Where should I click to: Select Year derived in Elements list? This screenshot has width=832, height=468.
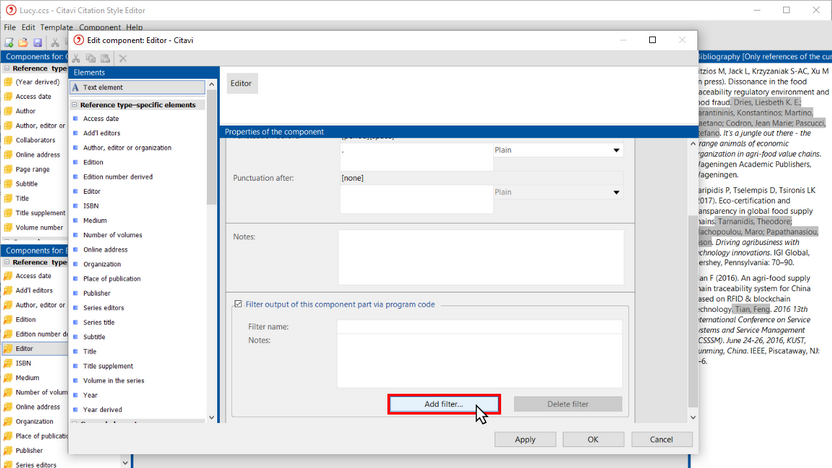pyautogui.click(x=102, y=410)
